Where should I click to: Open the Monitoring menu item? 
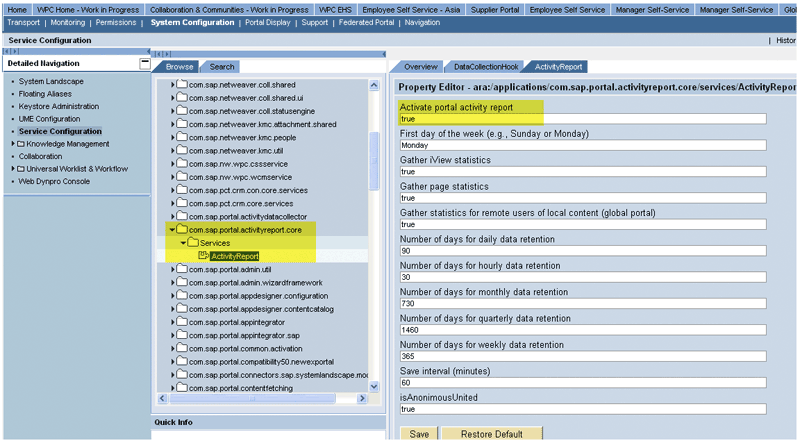(68, 22)
